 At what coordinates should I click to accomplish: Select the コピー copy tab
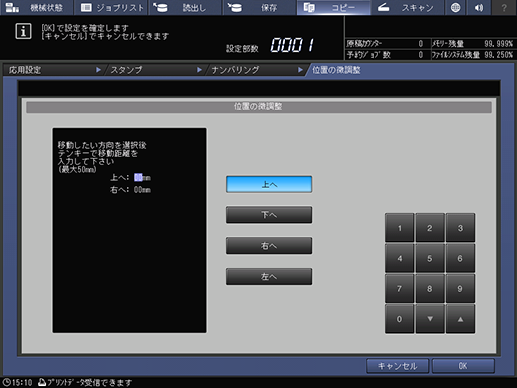pos(333,7)
